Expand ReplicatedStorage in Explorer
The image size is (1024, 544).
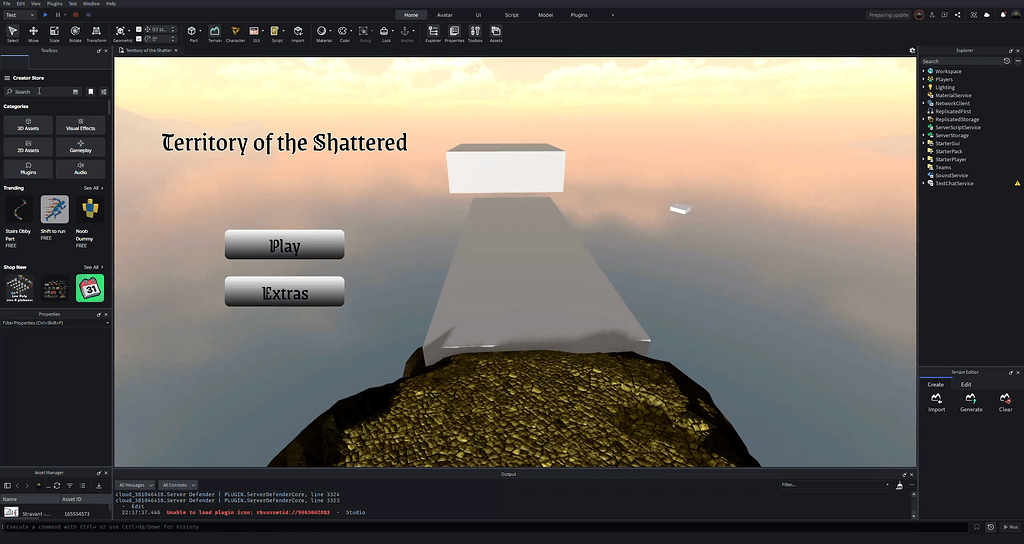(923, 119)
